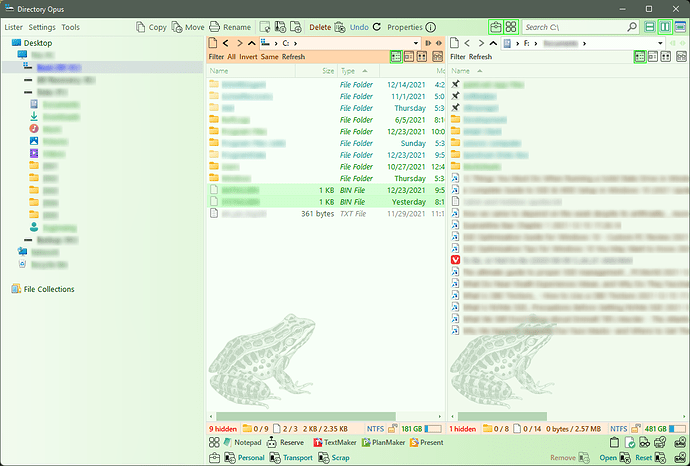Expand the breadcrumb chevron after F:
The image size is (690, 466).
(x=536, y=43)
